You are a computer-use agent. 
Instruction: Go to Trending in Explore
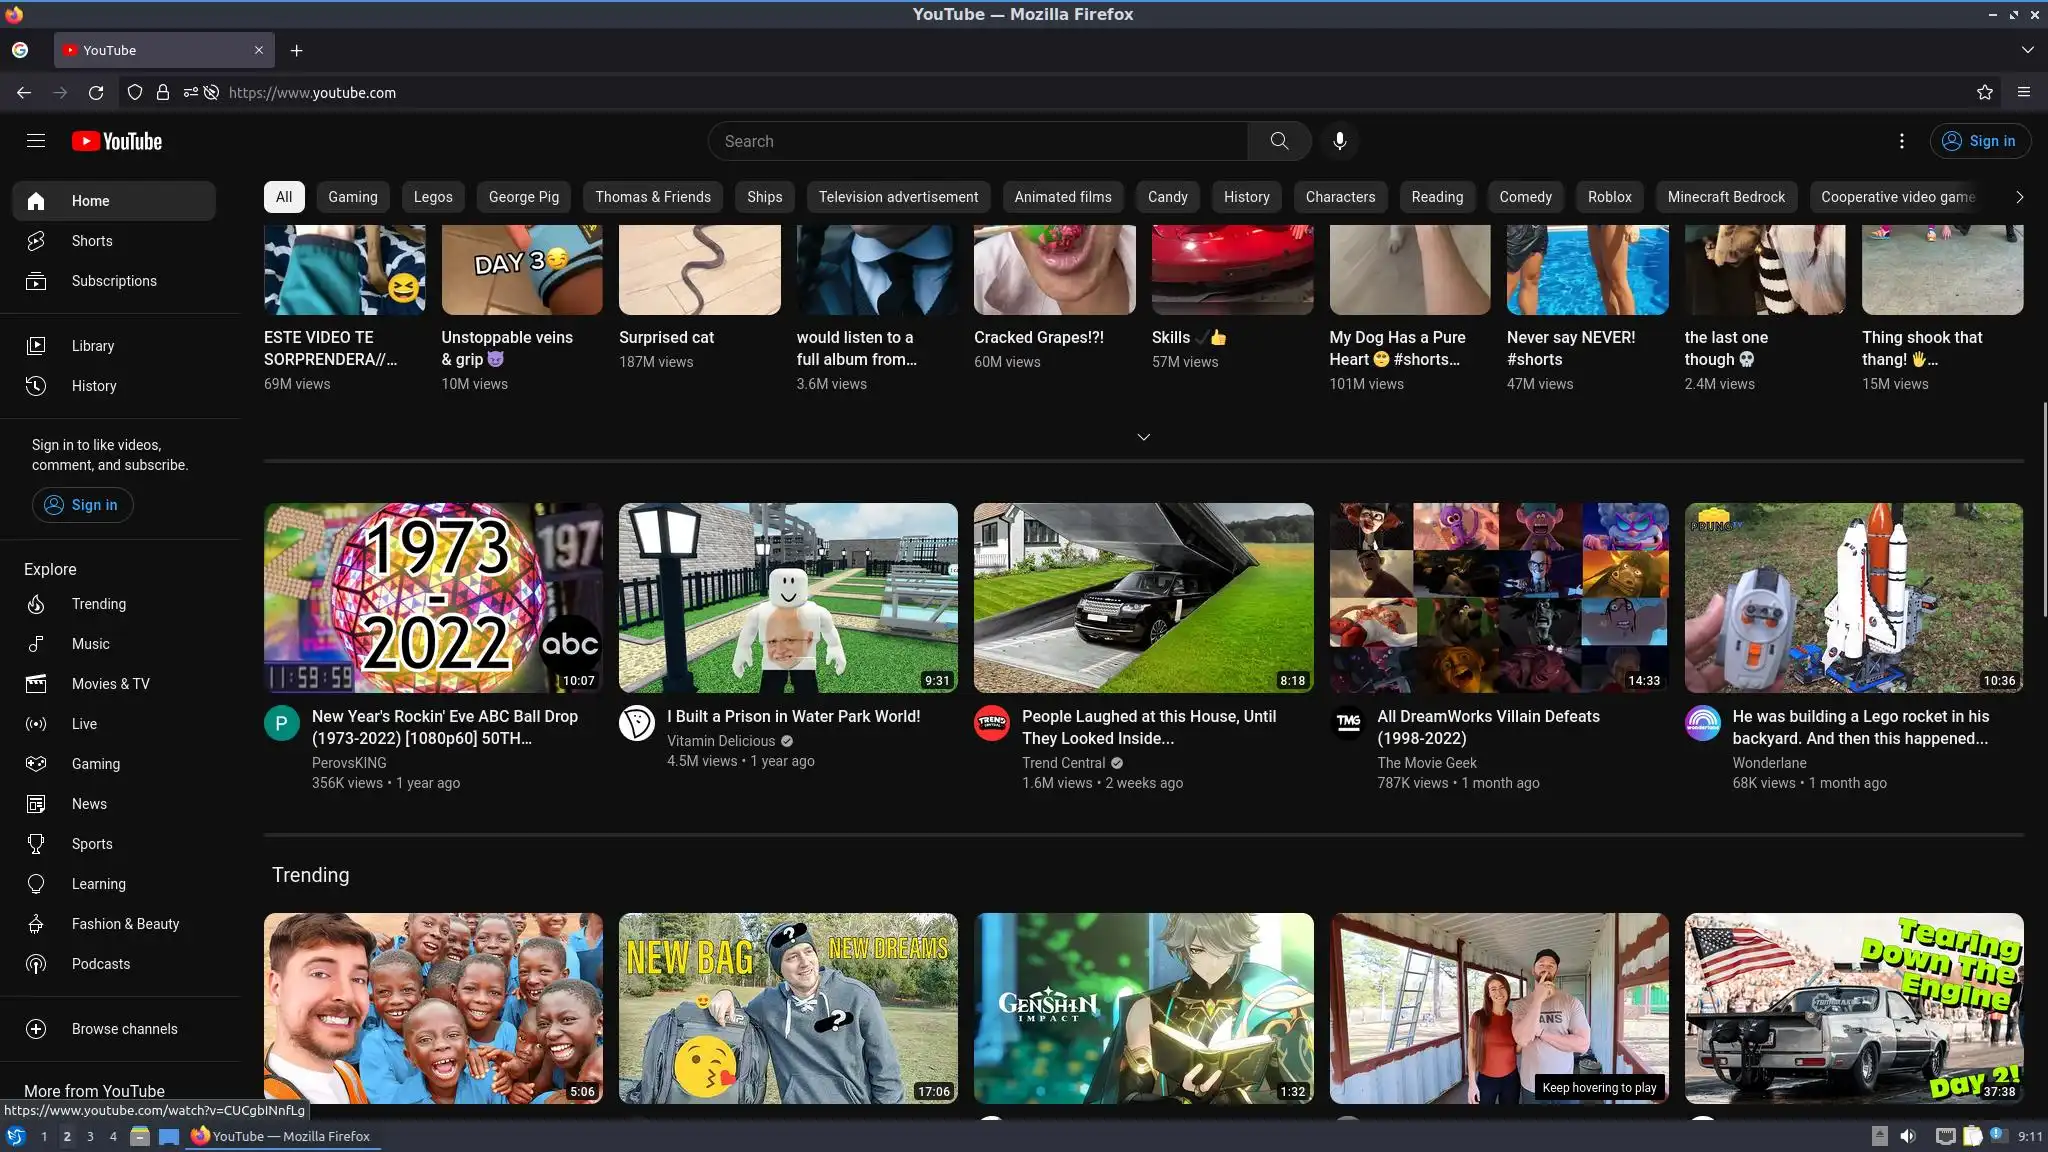[98, 604]
